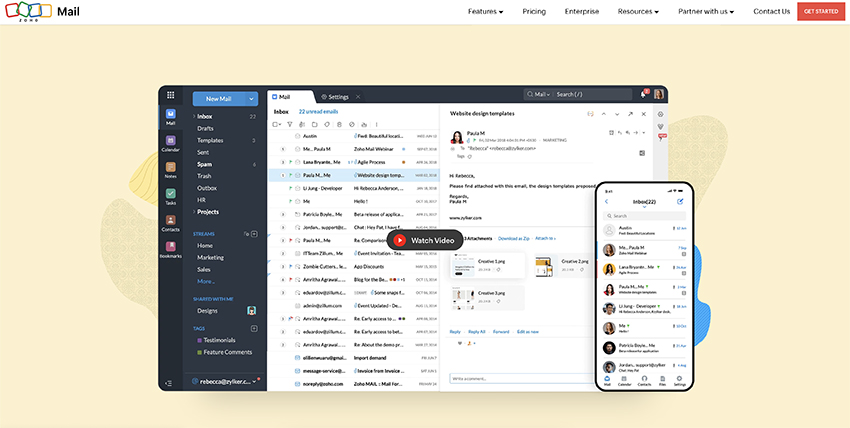Open the Contacts app in sidebar
Image resolution: width=850 pixels, height=428 pixels.
point(171,223)
